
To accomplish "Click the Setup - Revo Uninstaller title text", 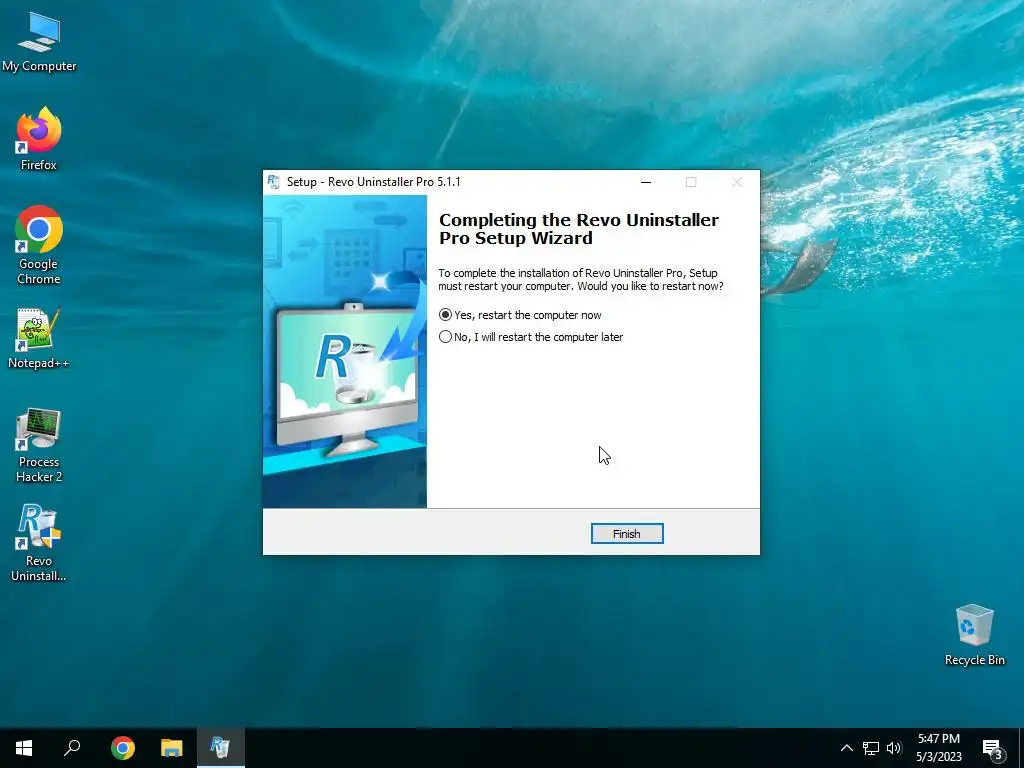I will click(x=374, y=182).
